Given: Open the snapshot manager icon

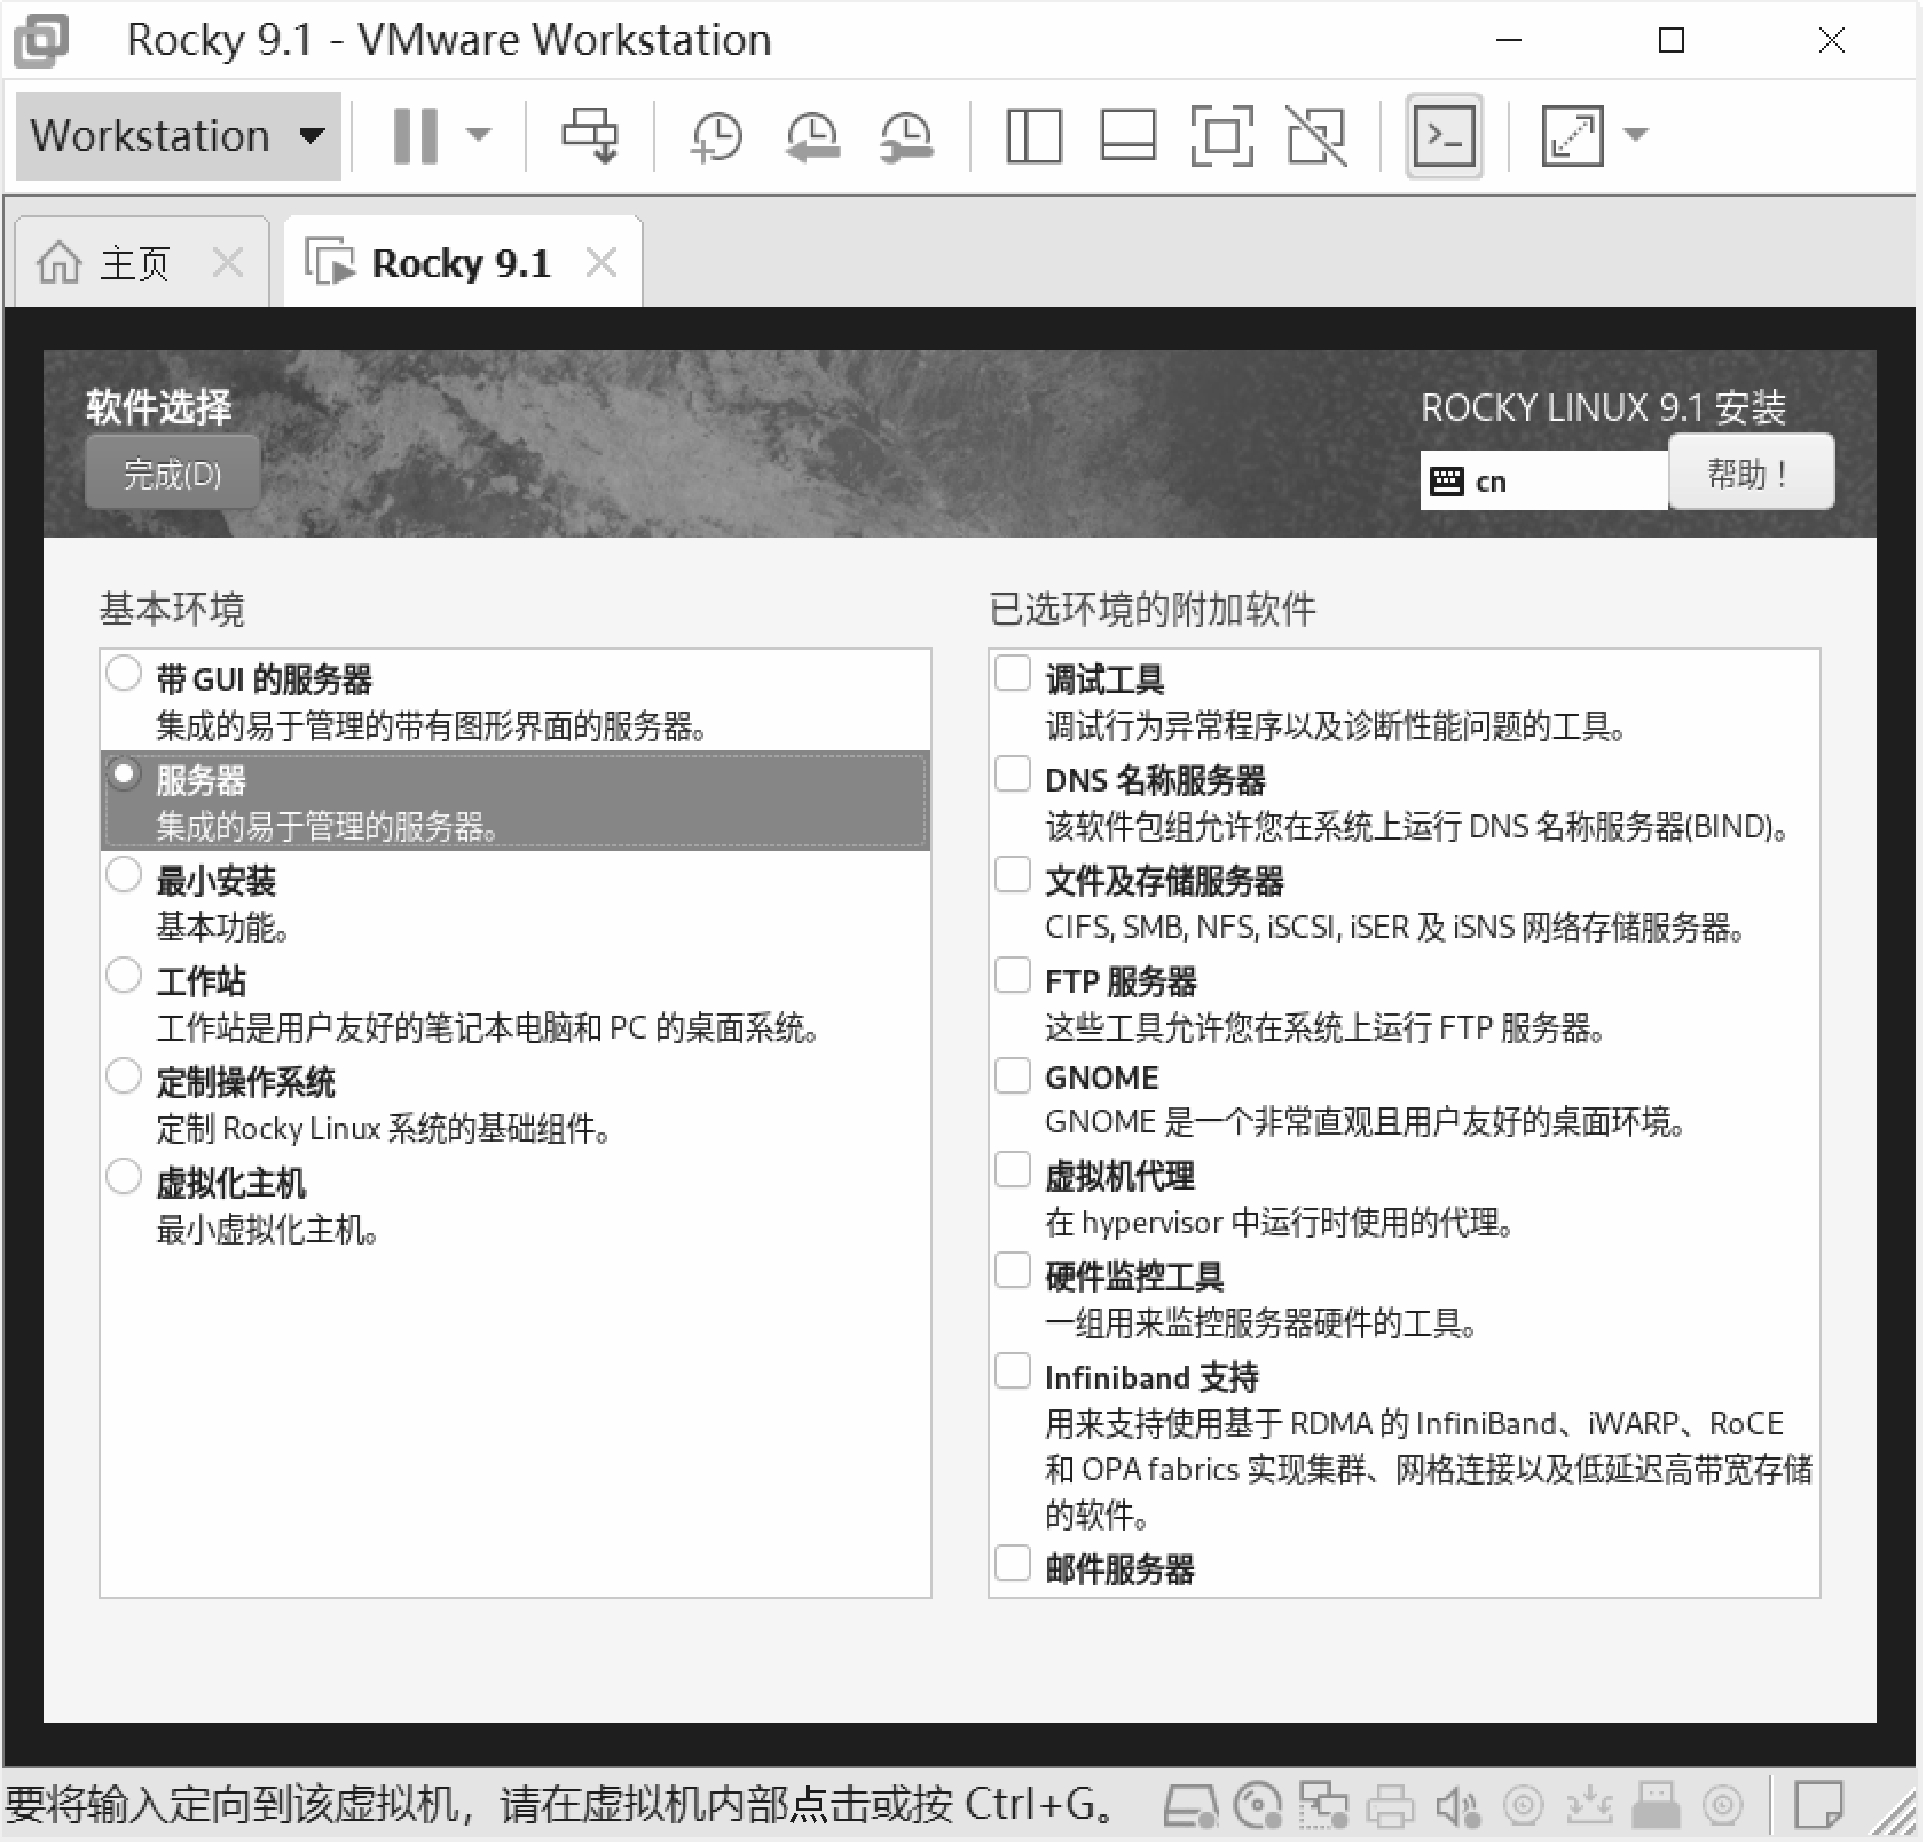Looking at the screenshot, I should point(906,135).
